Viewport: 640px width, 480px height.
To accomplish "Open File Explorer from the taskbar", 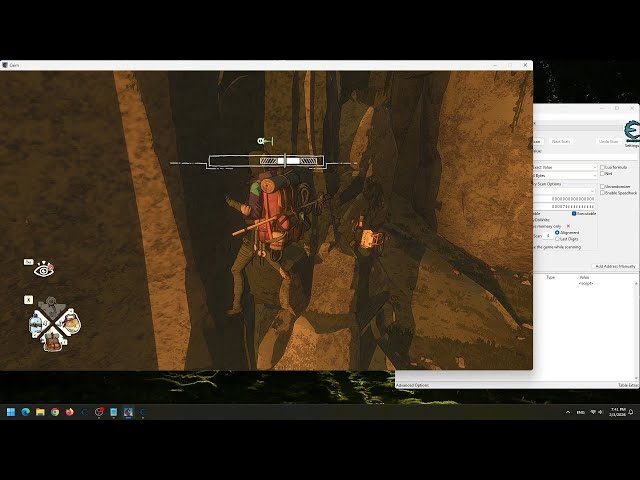I will pos(40,412).
